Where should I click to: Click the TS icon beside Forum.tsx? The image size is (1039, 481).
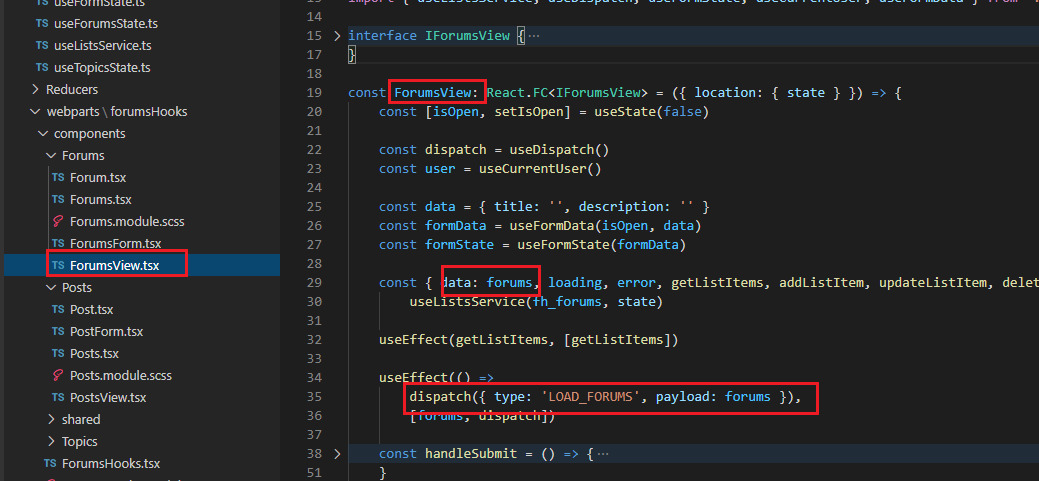[x=58, y=177]
